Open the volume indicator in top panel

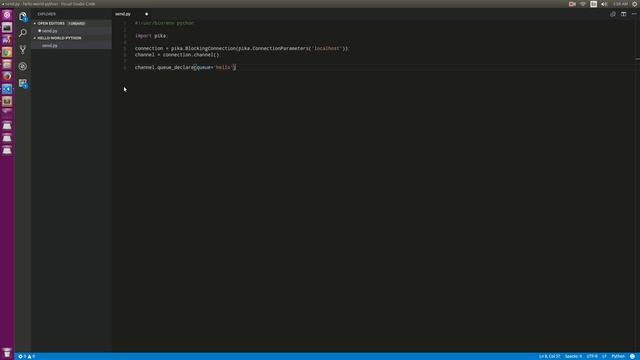click(x=604, y=4)
